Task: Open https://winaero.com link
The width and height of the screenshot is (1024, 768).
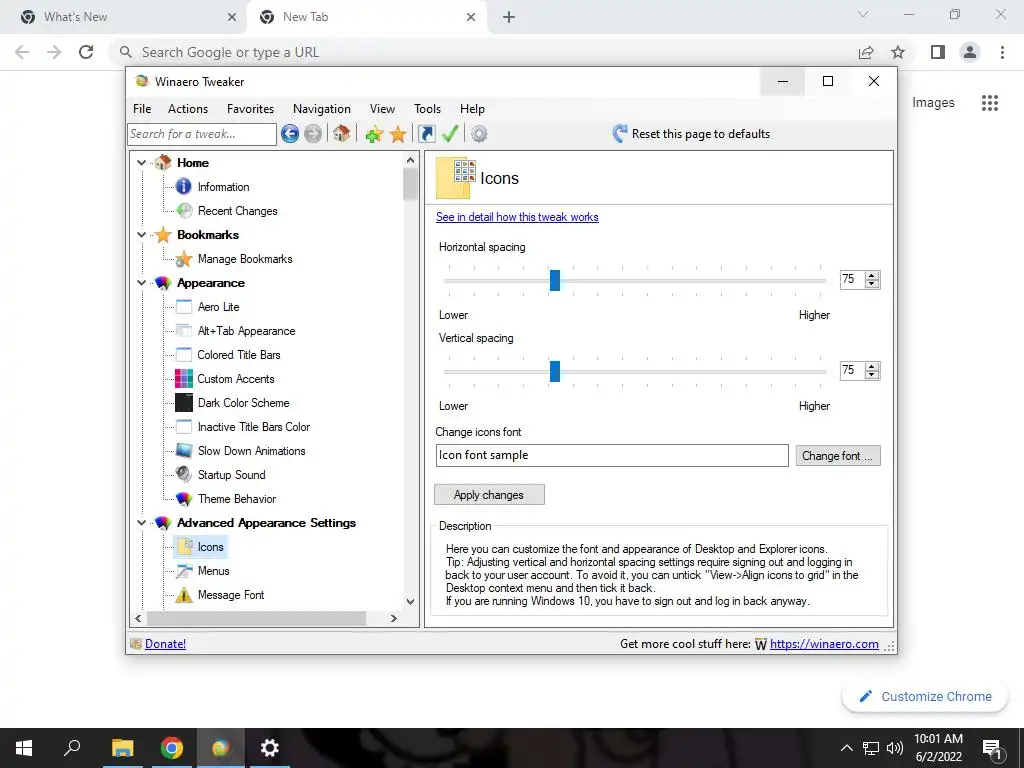Action: (824, 644)
